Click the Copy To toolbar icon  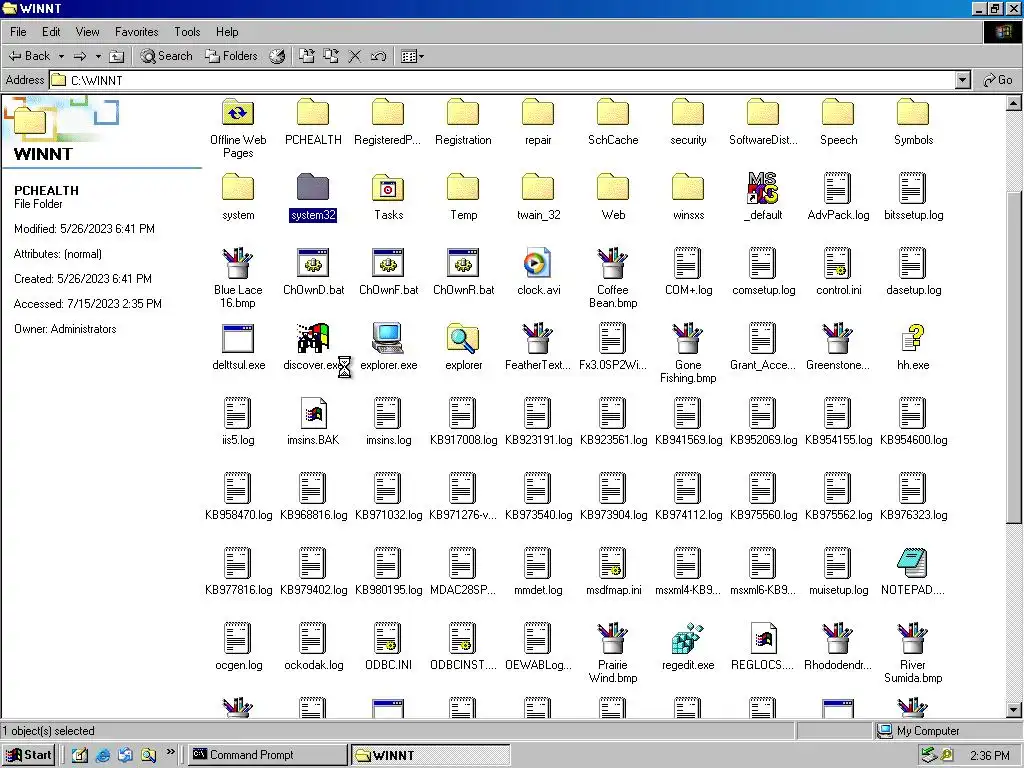click(x=331, y=56)
